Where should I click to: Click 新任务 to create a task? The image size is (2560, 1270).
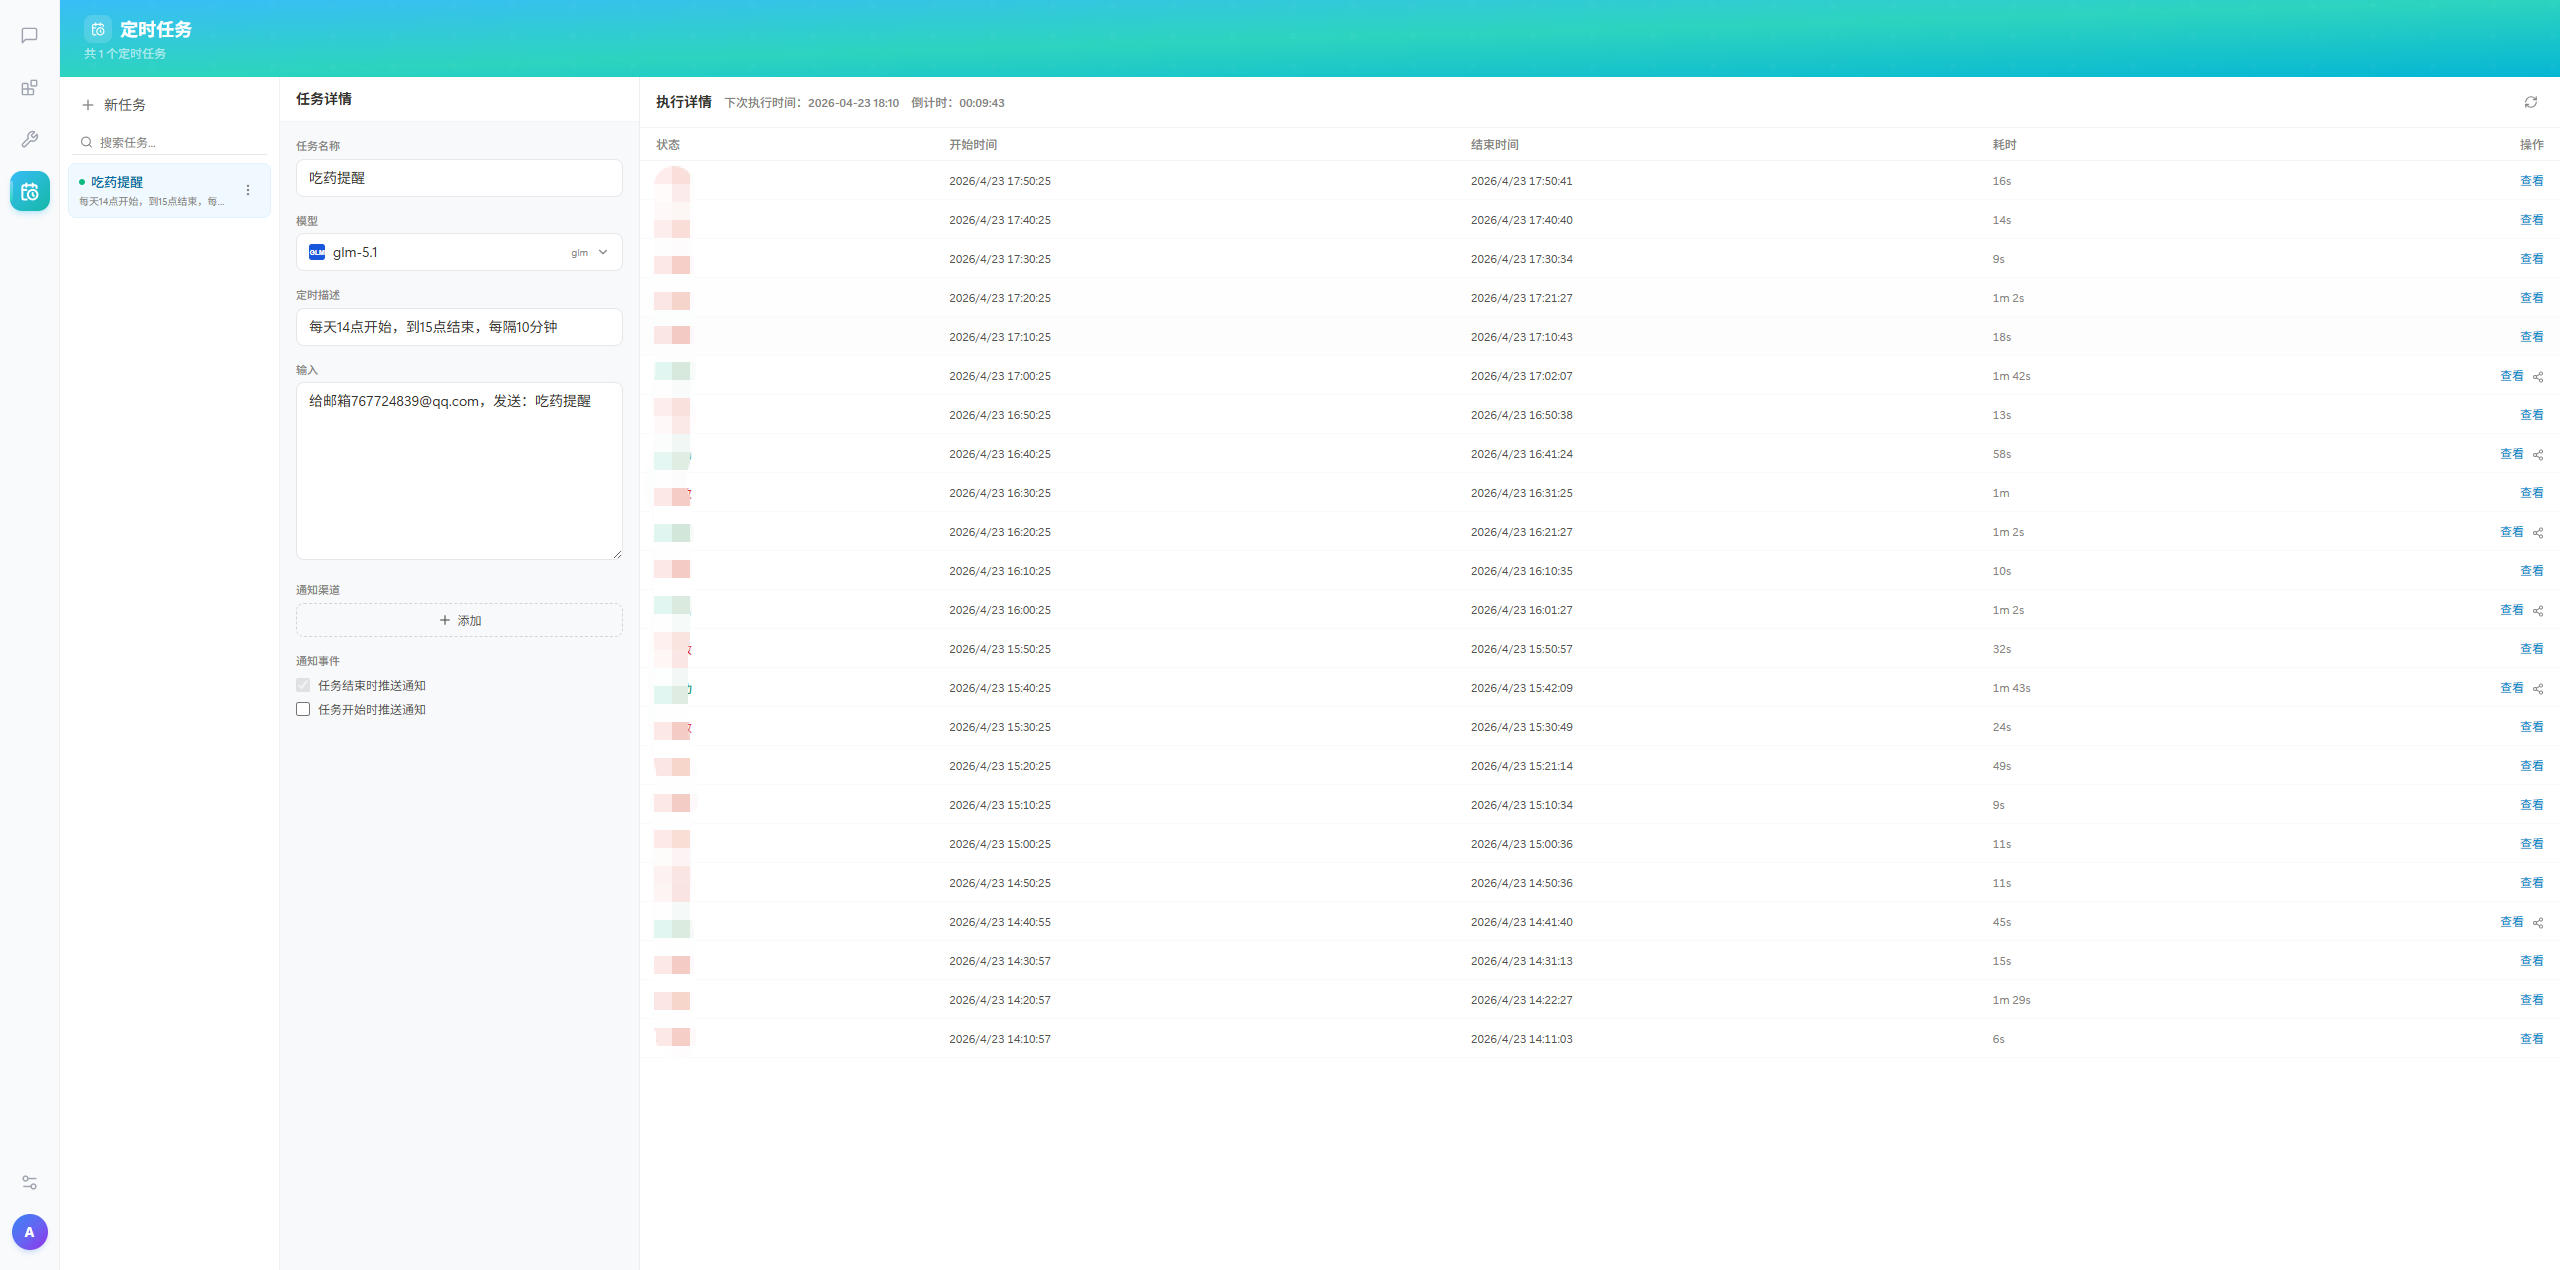point(114,105)
